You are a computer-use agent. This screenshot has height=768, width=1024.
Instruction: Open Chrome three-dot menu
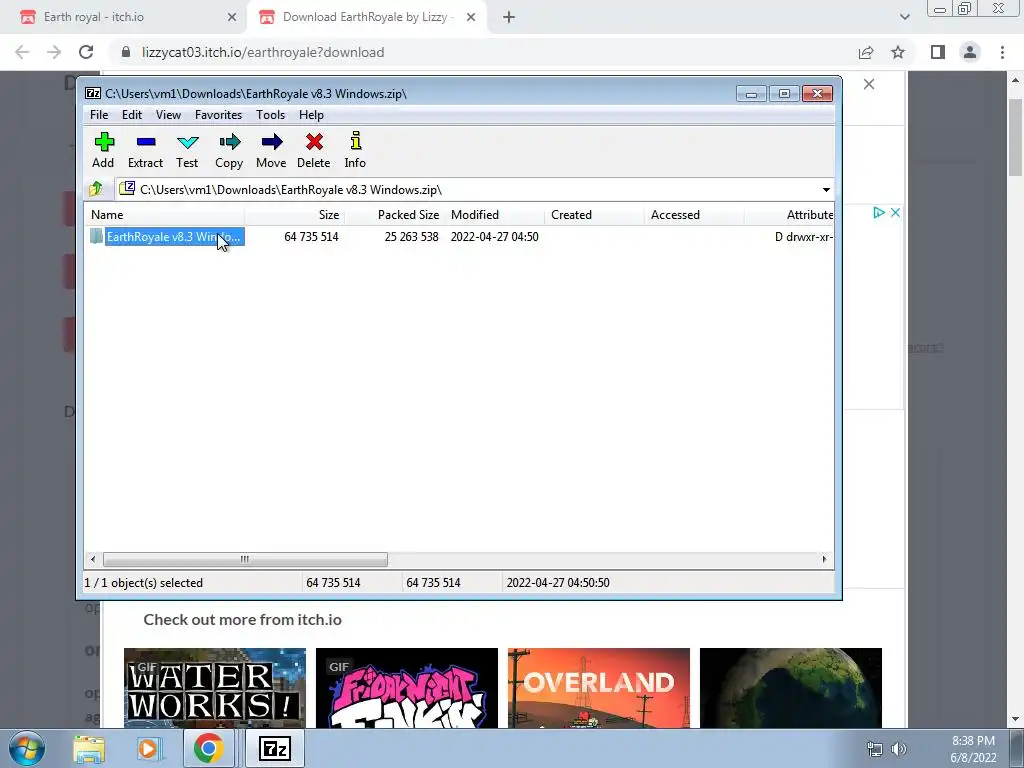(x=1002, y=52)
